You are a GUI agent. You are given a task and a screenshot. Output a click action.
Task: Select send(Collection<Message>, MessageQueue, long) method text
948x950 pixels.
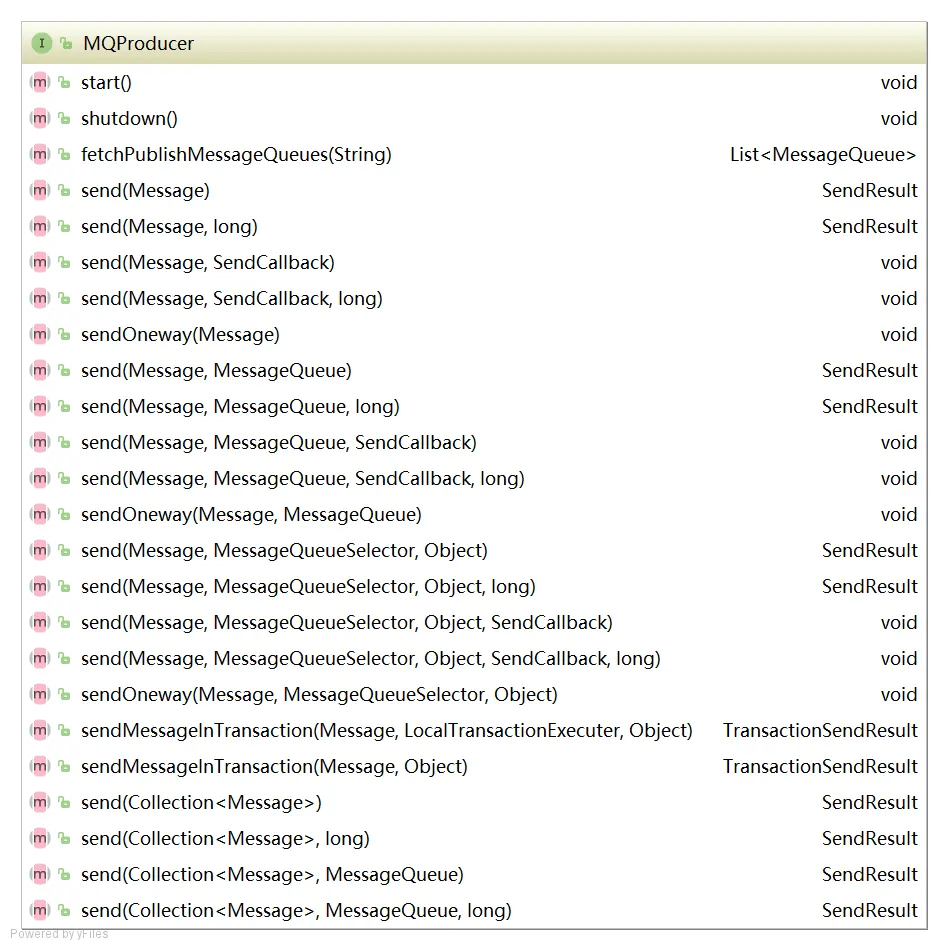tap(296, 910)
